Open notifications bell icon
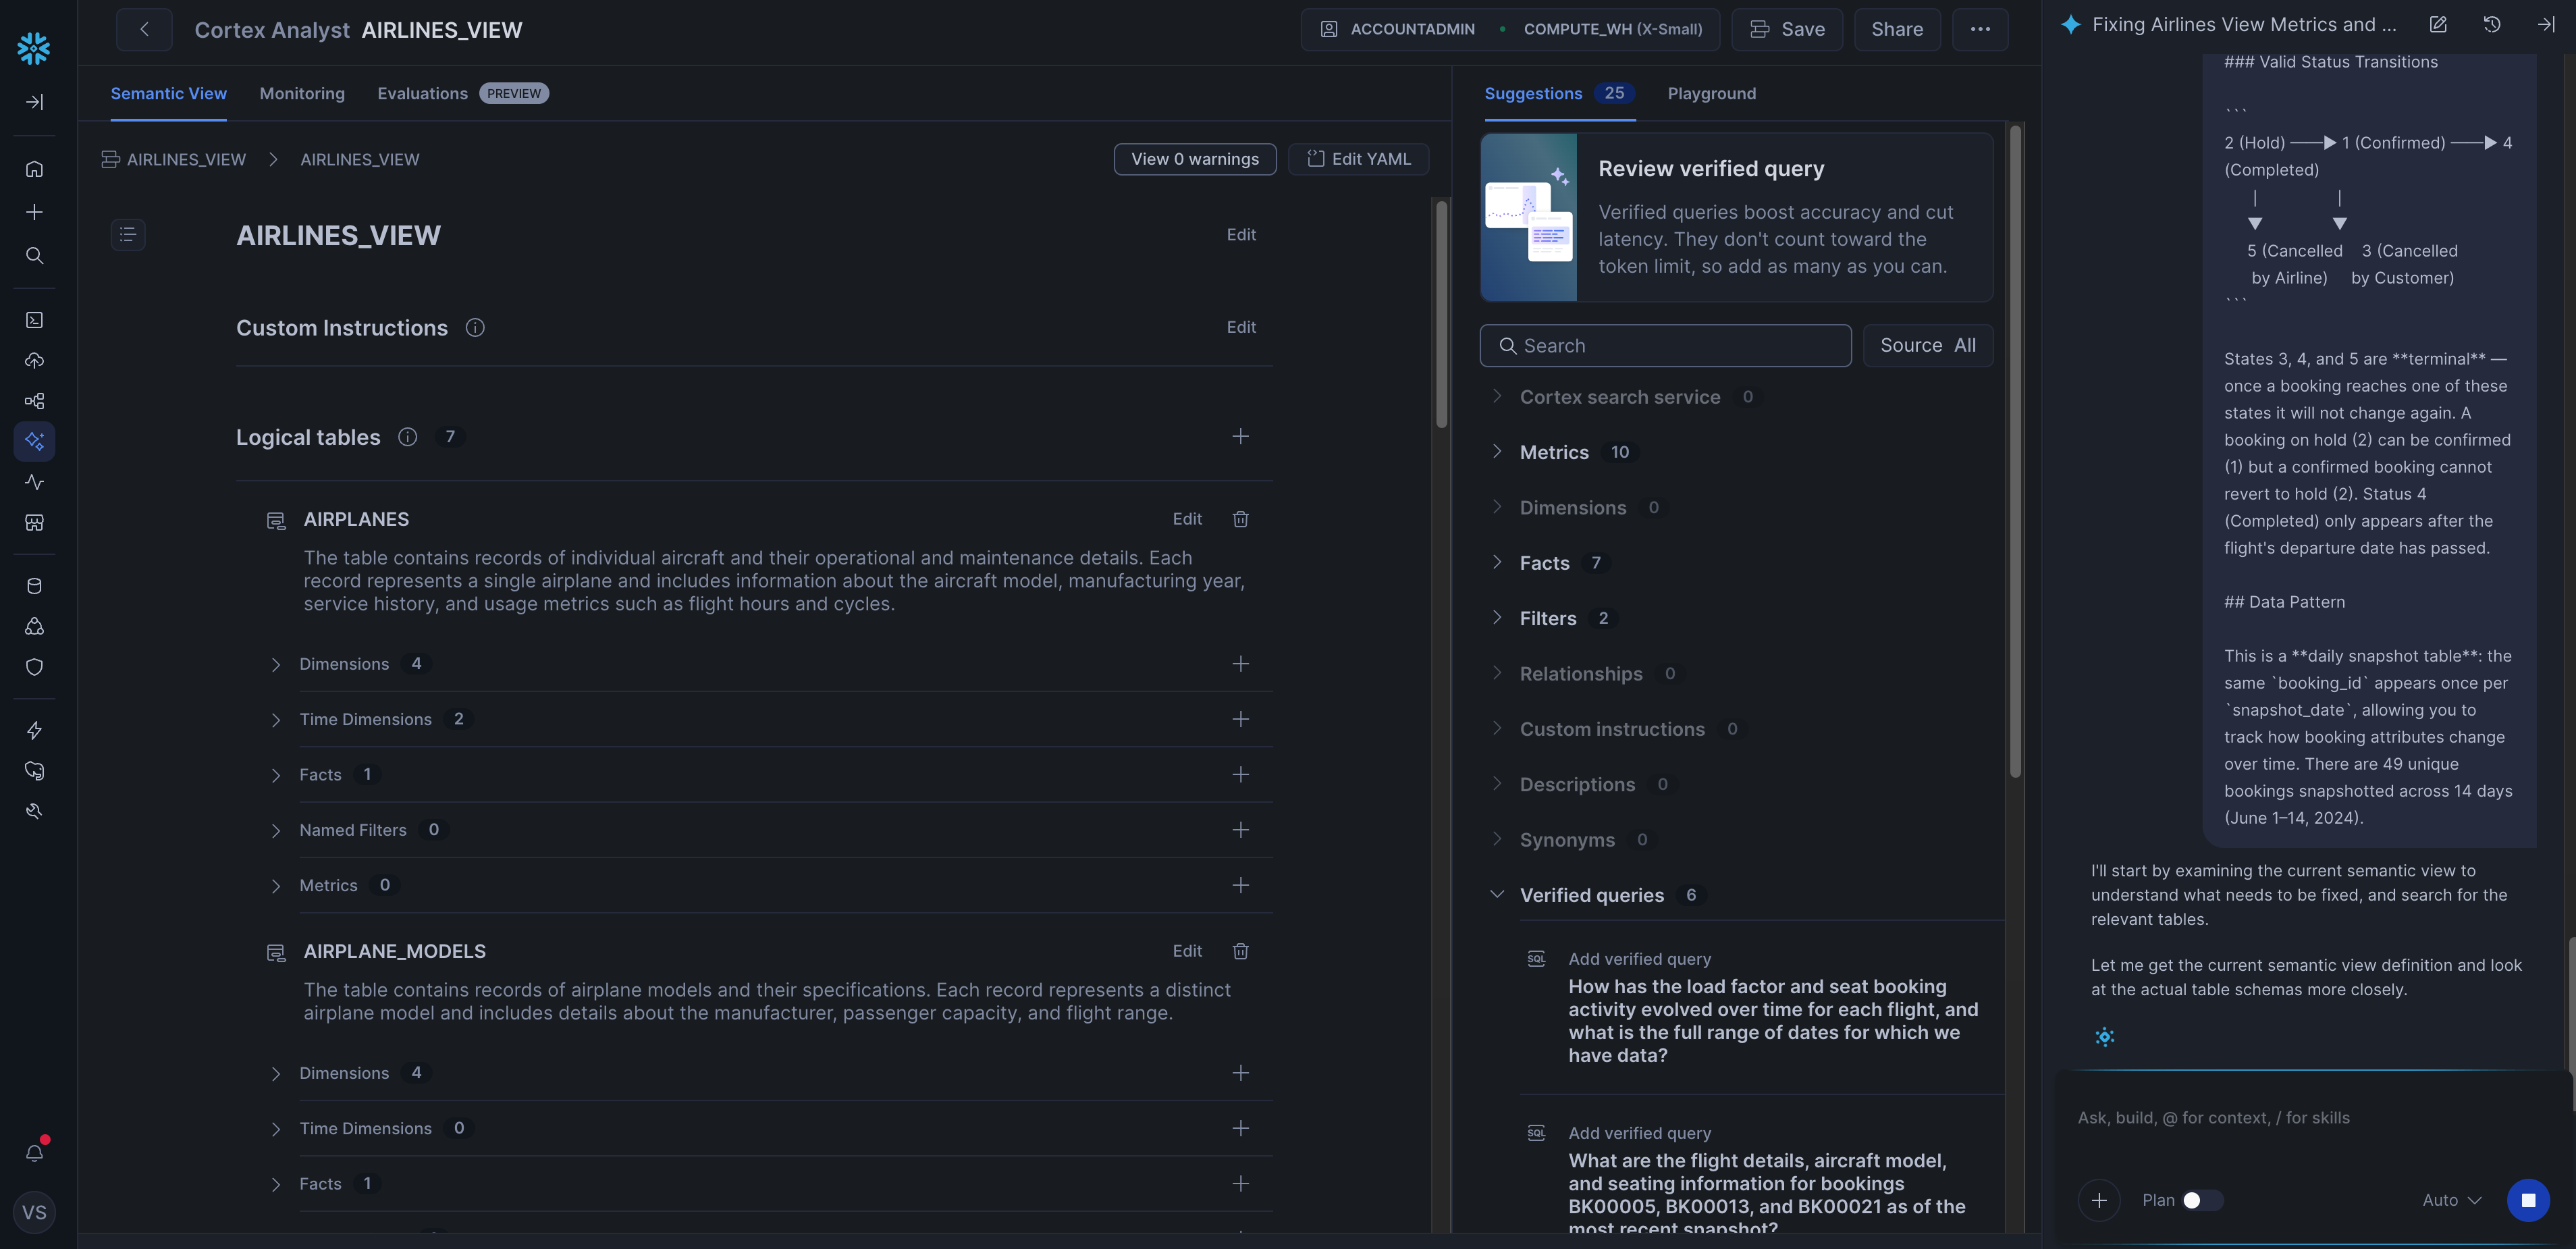Screen dimensions: 2576x1249 (34, 1152)
